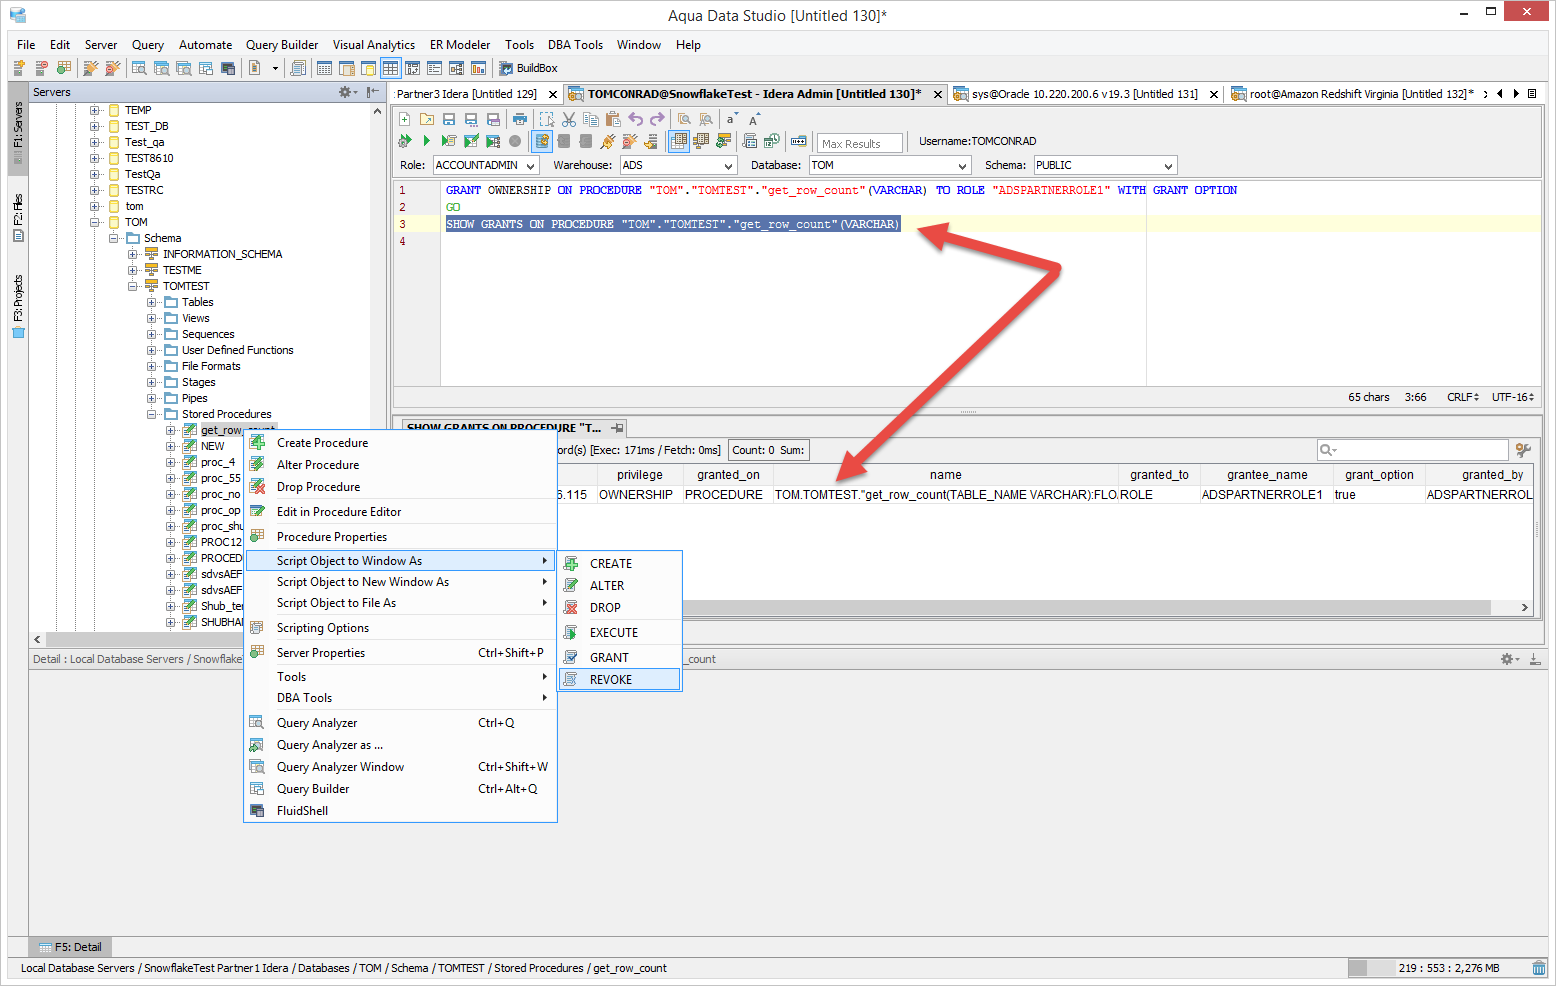
Task: Toggle grid results view icon in query toolbar
Action: coord(679,141)
